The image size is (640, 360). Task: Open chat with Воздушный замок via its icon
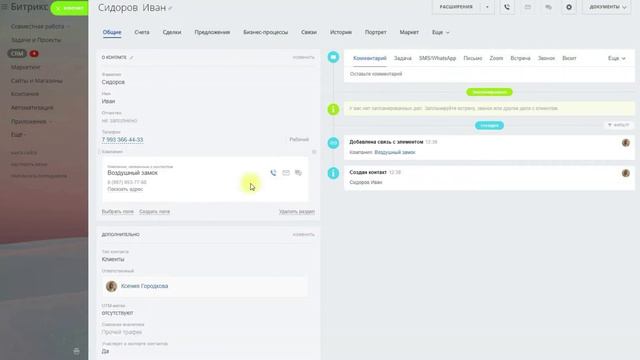pyautogui.click(x=298, y=173)
